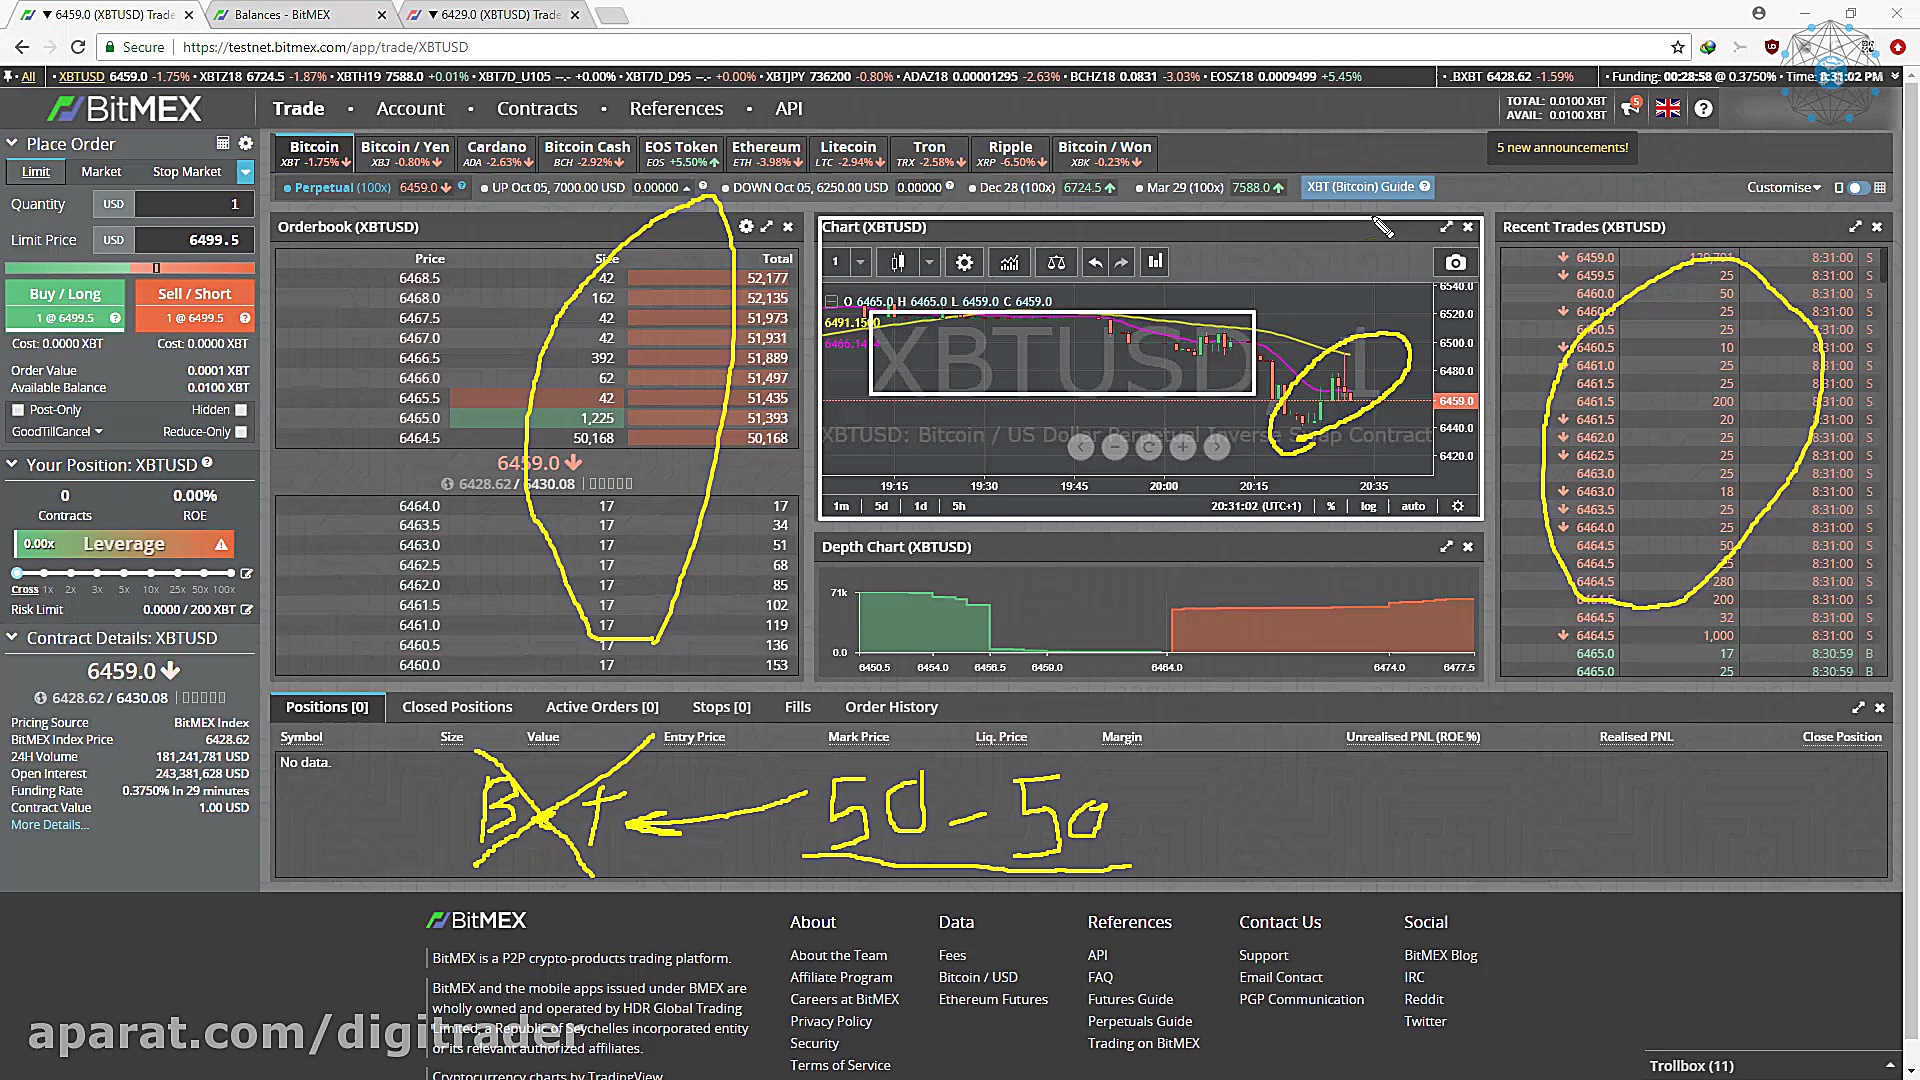Redo chart action
Screen dimensions: 1920x1080
tap(1122, 262)
